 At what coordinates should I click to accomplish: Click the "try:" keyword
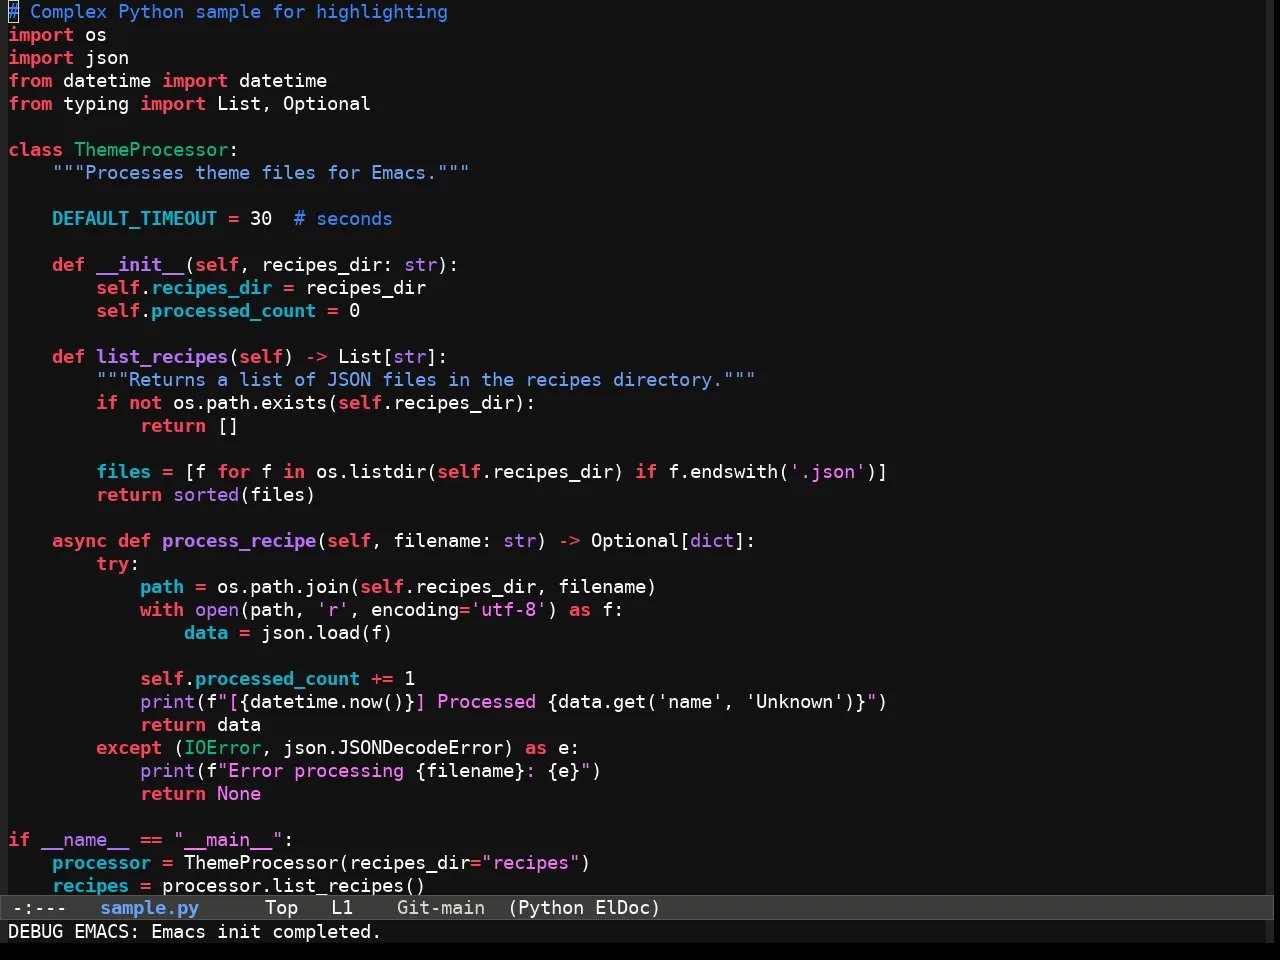click(118, 564)
